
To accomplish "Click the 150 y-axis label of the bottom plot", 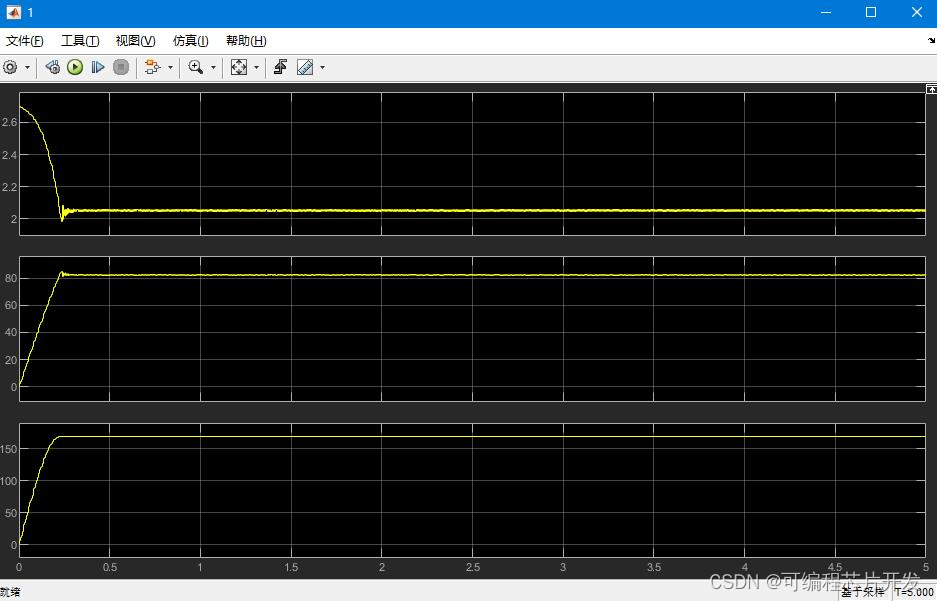I will (x=9, y=449).
